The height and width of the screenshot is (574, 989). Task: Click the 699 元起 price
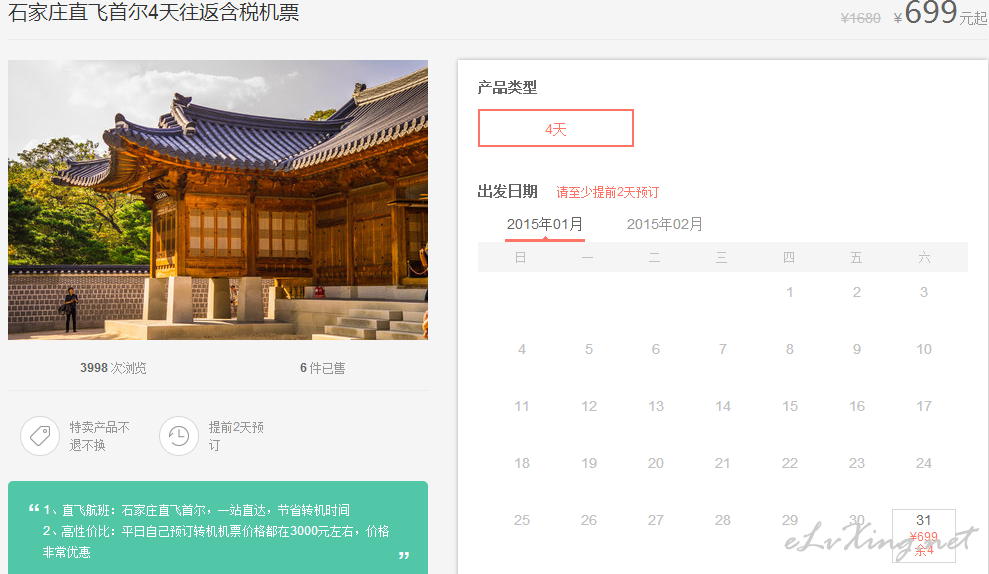point(940,13)
